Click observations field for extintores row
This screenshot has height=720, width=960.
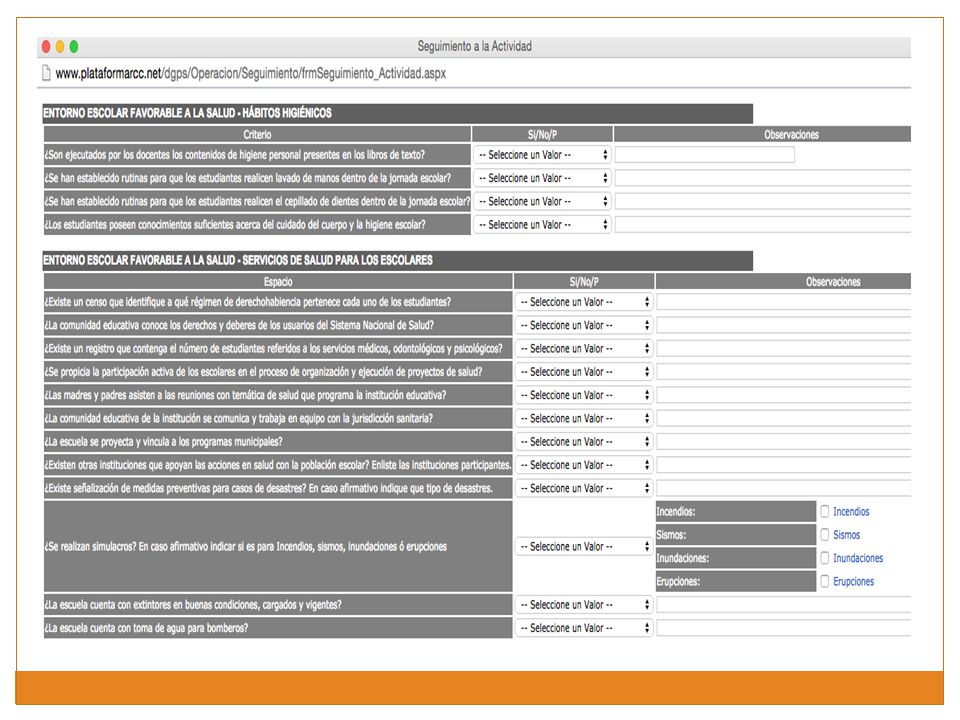784,604
